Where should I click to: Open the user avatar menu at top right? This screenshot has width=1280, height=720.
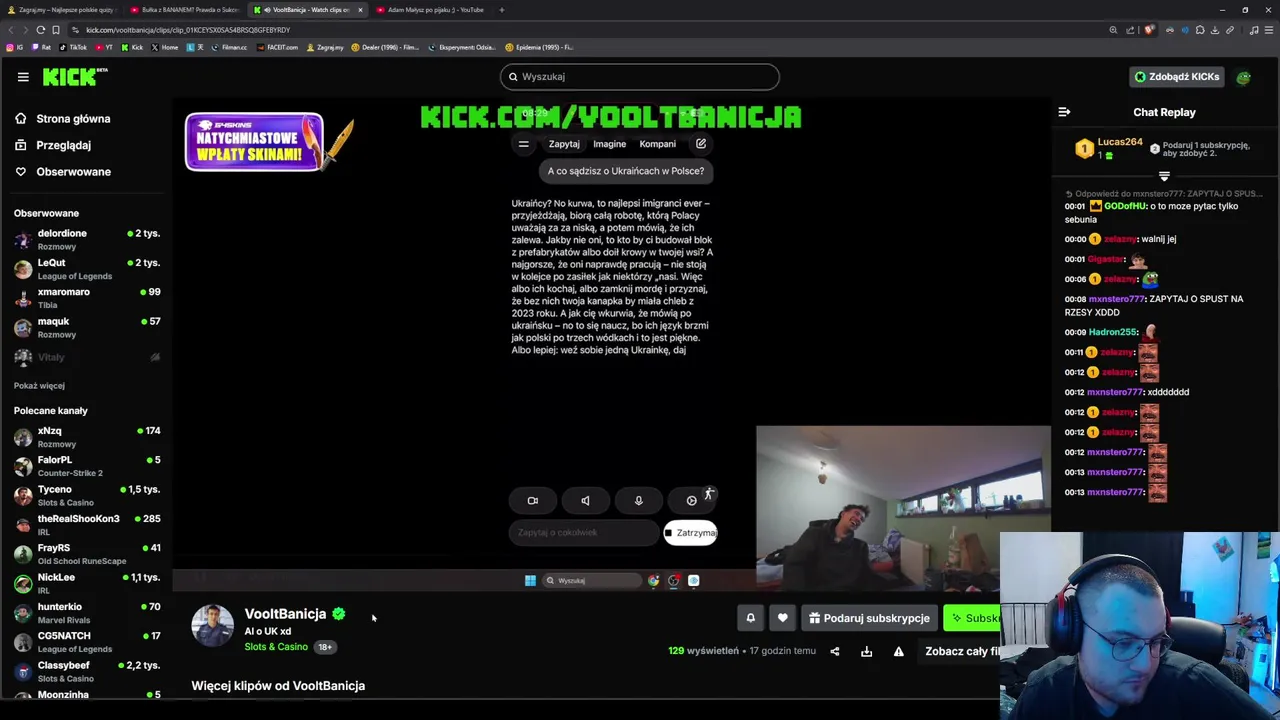pyautogui.click(x=1243, y=77)
